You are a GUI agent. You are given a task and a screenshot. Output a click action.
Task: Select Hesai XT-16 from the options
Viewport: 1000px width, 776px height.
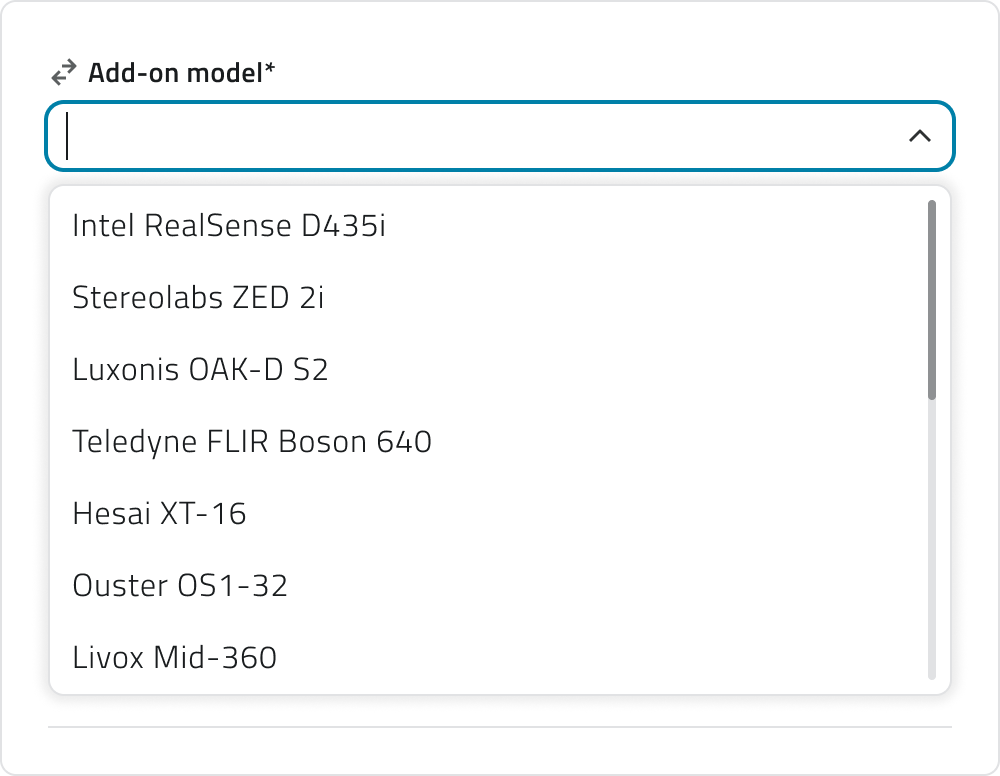160,513
